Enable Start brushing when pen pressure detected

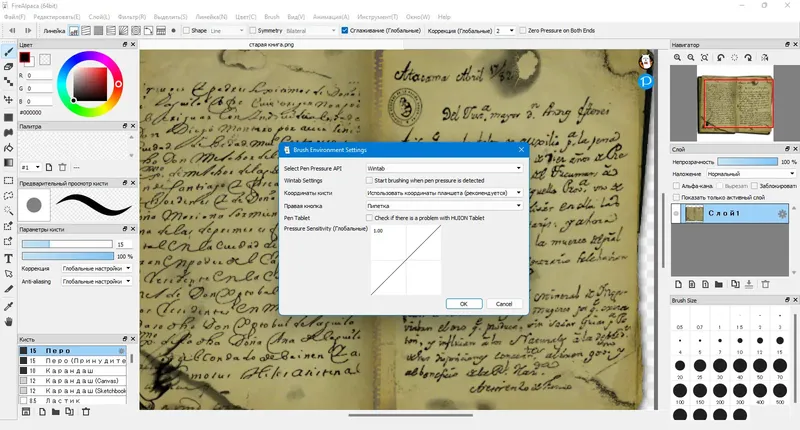click(x=369, y=181)
